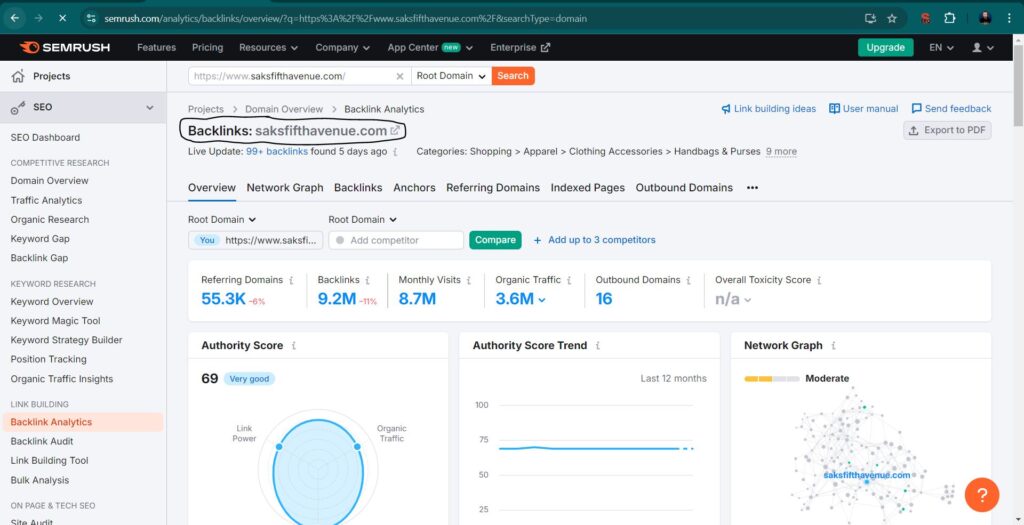Click Add up to 3 competitors

pyautogui.click(x=594, y=240)
